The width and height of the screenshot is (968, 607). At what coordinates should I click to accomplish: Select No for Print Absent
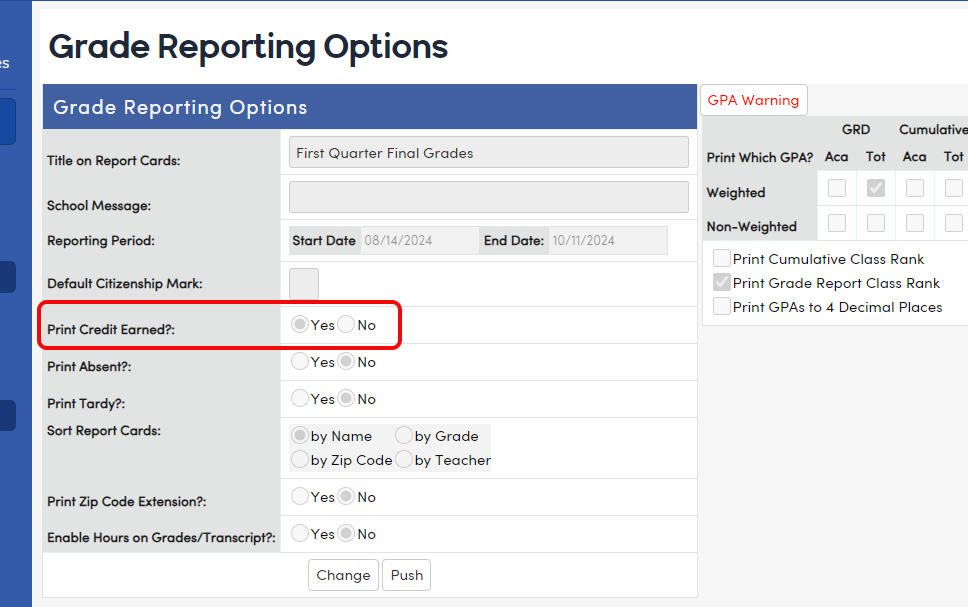coord(346,361)
